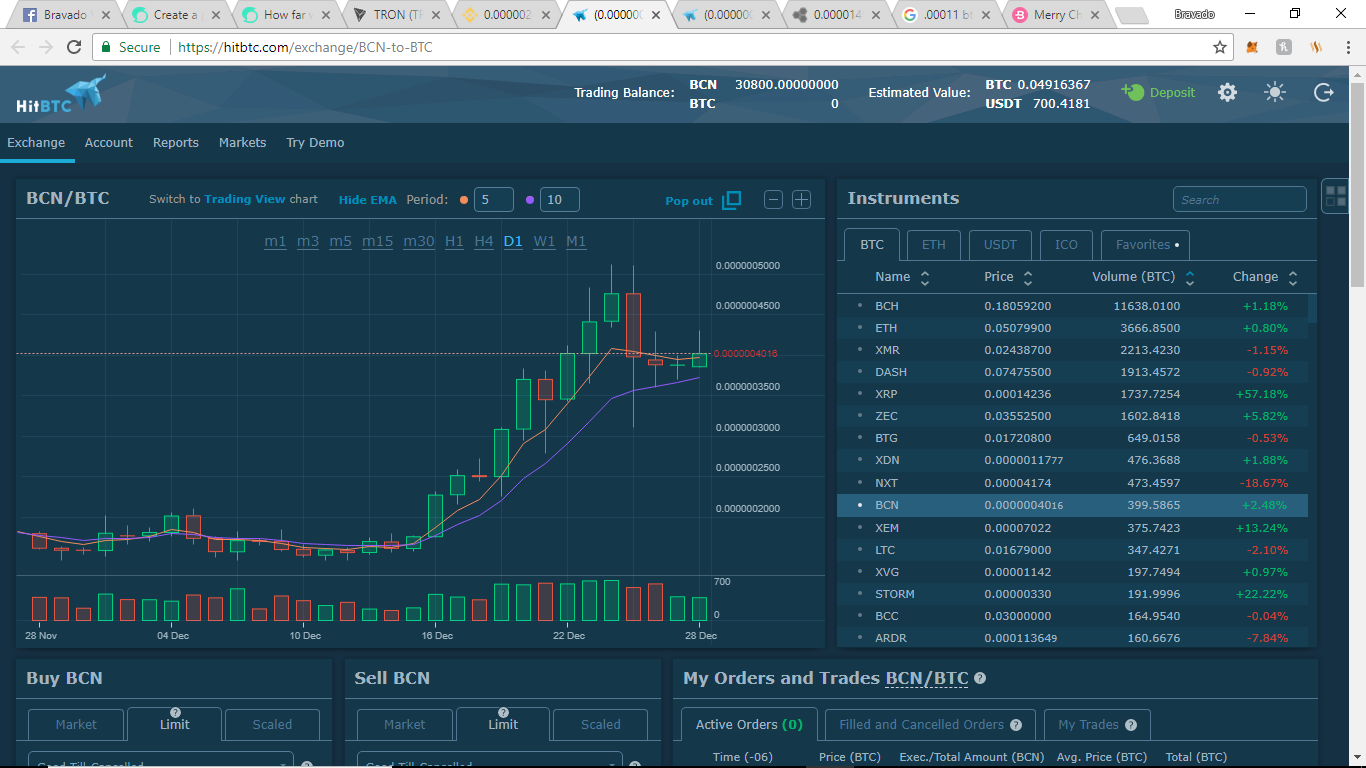Click help icon on My Trades tab
This screenshot has height=768, width=1366.
[x=1130, y=725]
